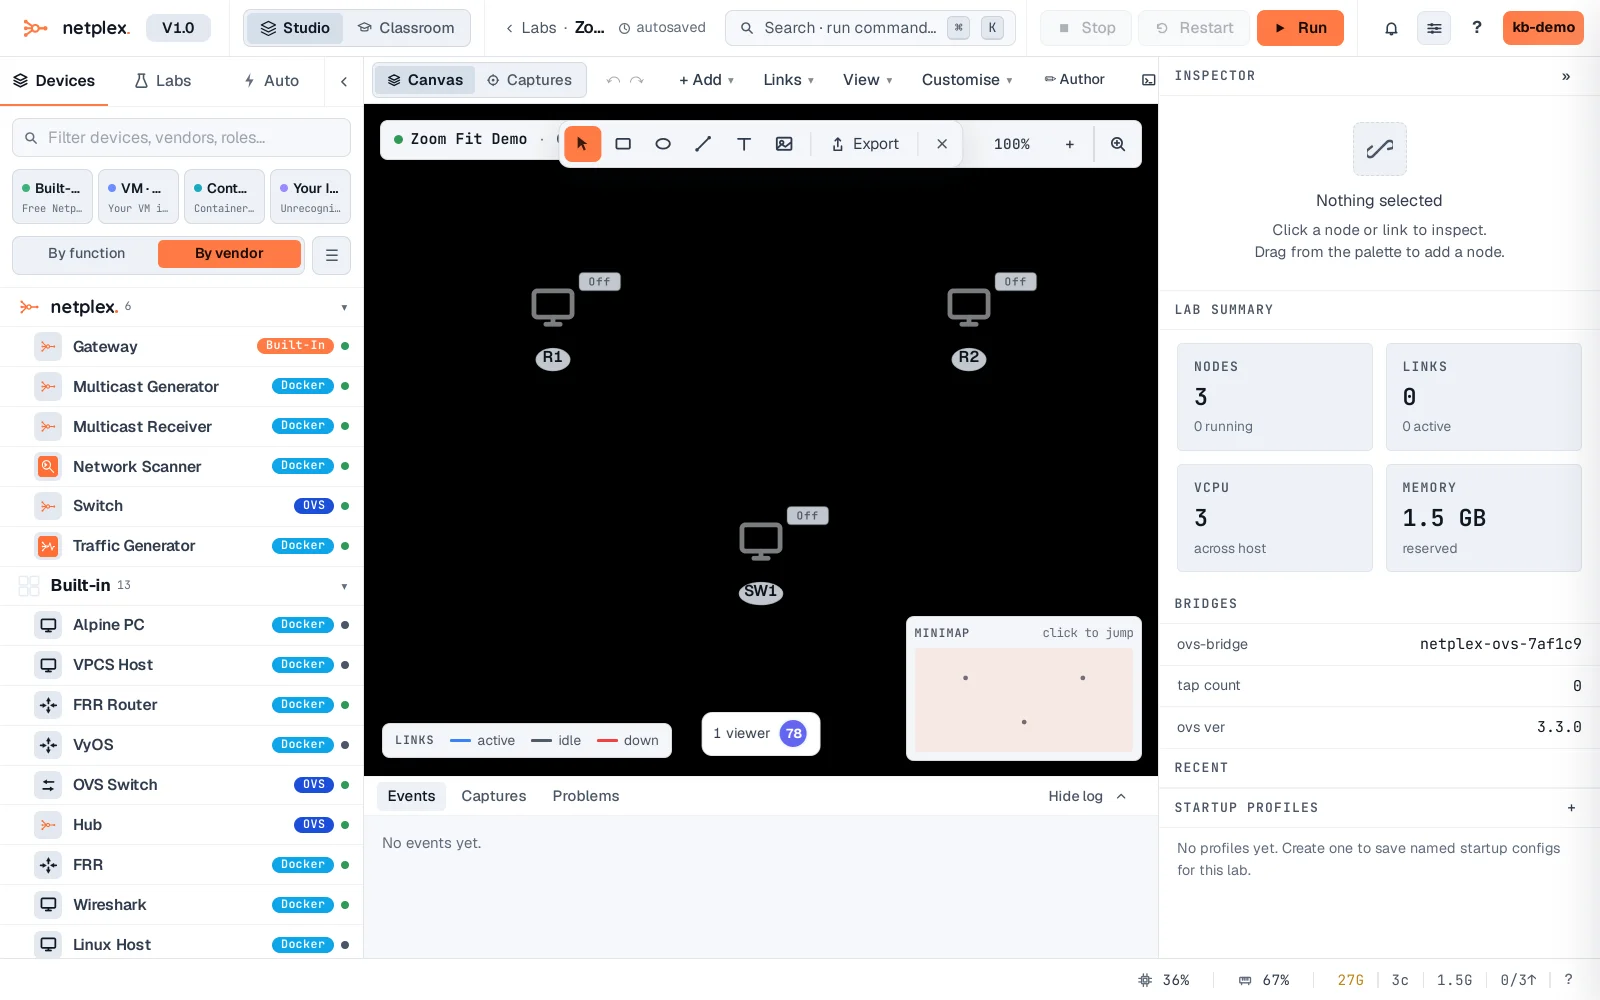This screenshot has width=1600, height=1000.
Task: Select the rectangle shape tool
Action: coord(623,144)
